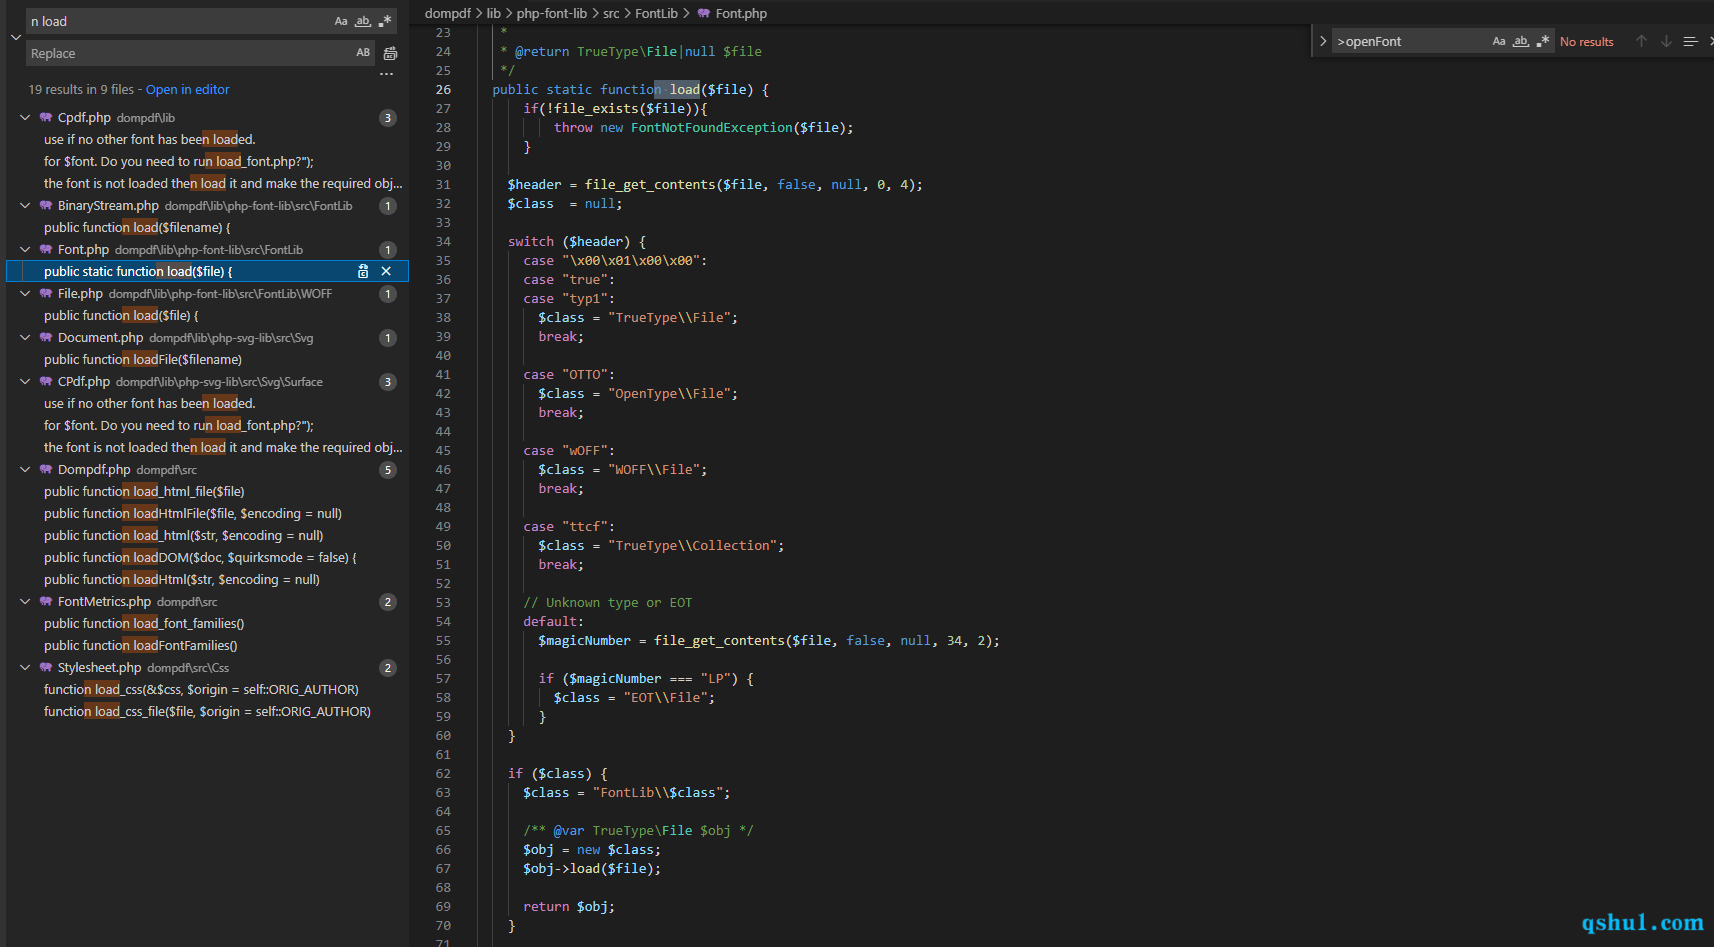Screen dimensions: 1714x947
Task: Open match 'function load_css_file($file, $origin...'
Action: coord(207,711)
